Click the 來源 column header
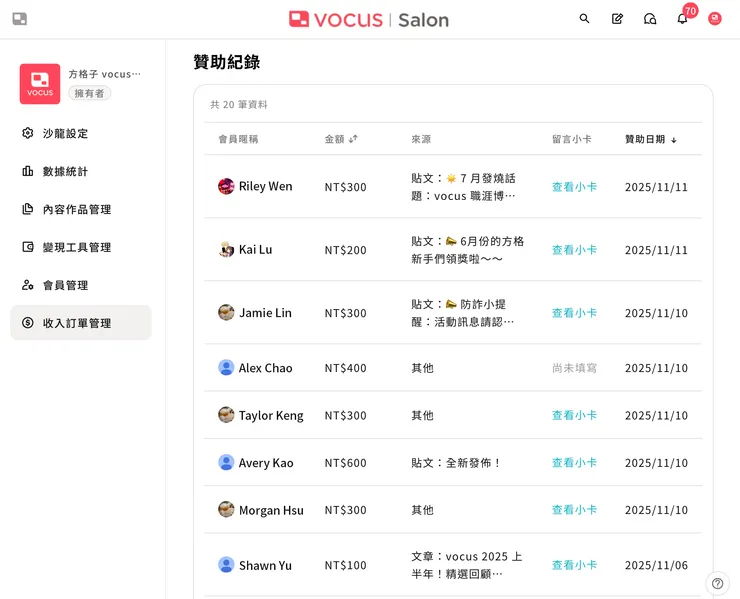This screenshot has height=599, width=740. (x=421, y=139)
